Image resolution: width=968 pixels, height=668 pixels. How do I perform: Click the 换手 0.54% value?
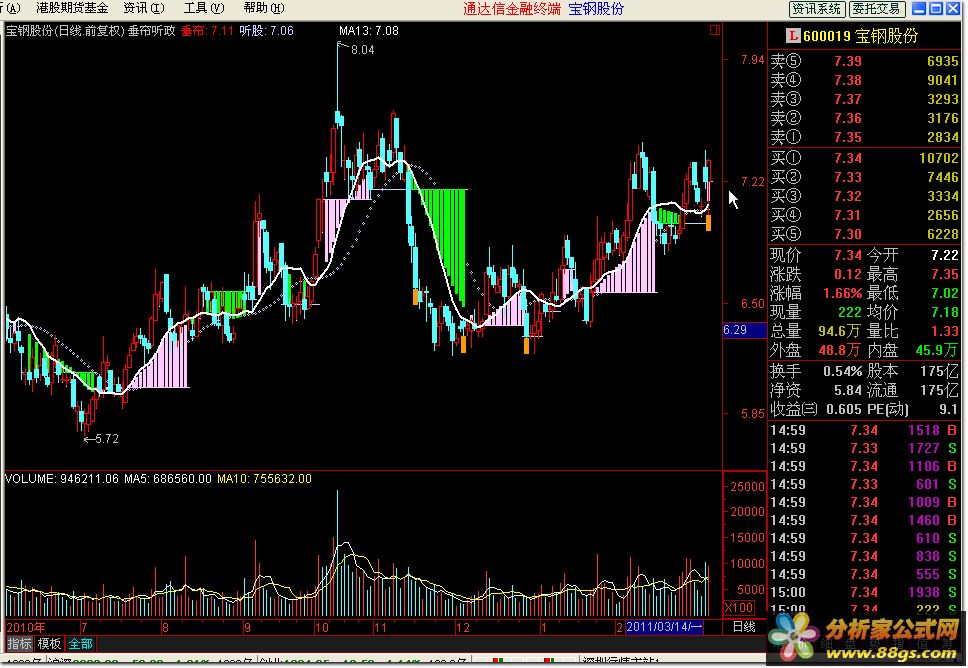pyautogui.click(x=843, y=372)
